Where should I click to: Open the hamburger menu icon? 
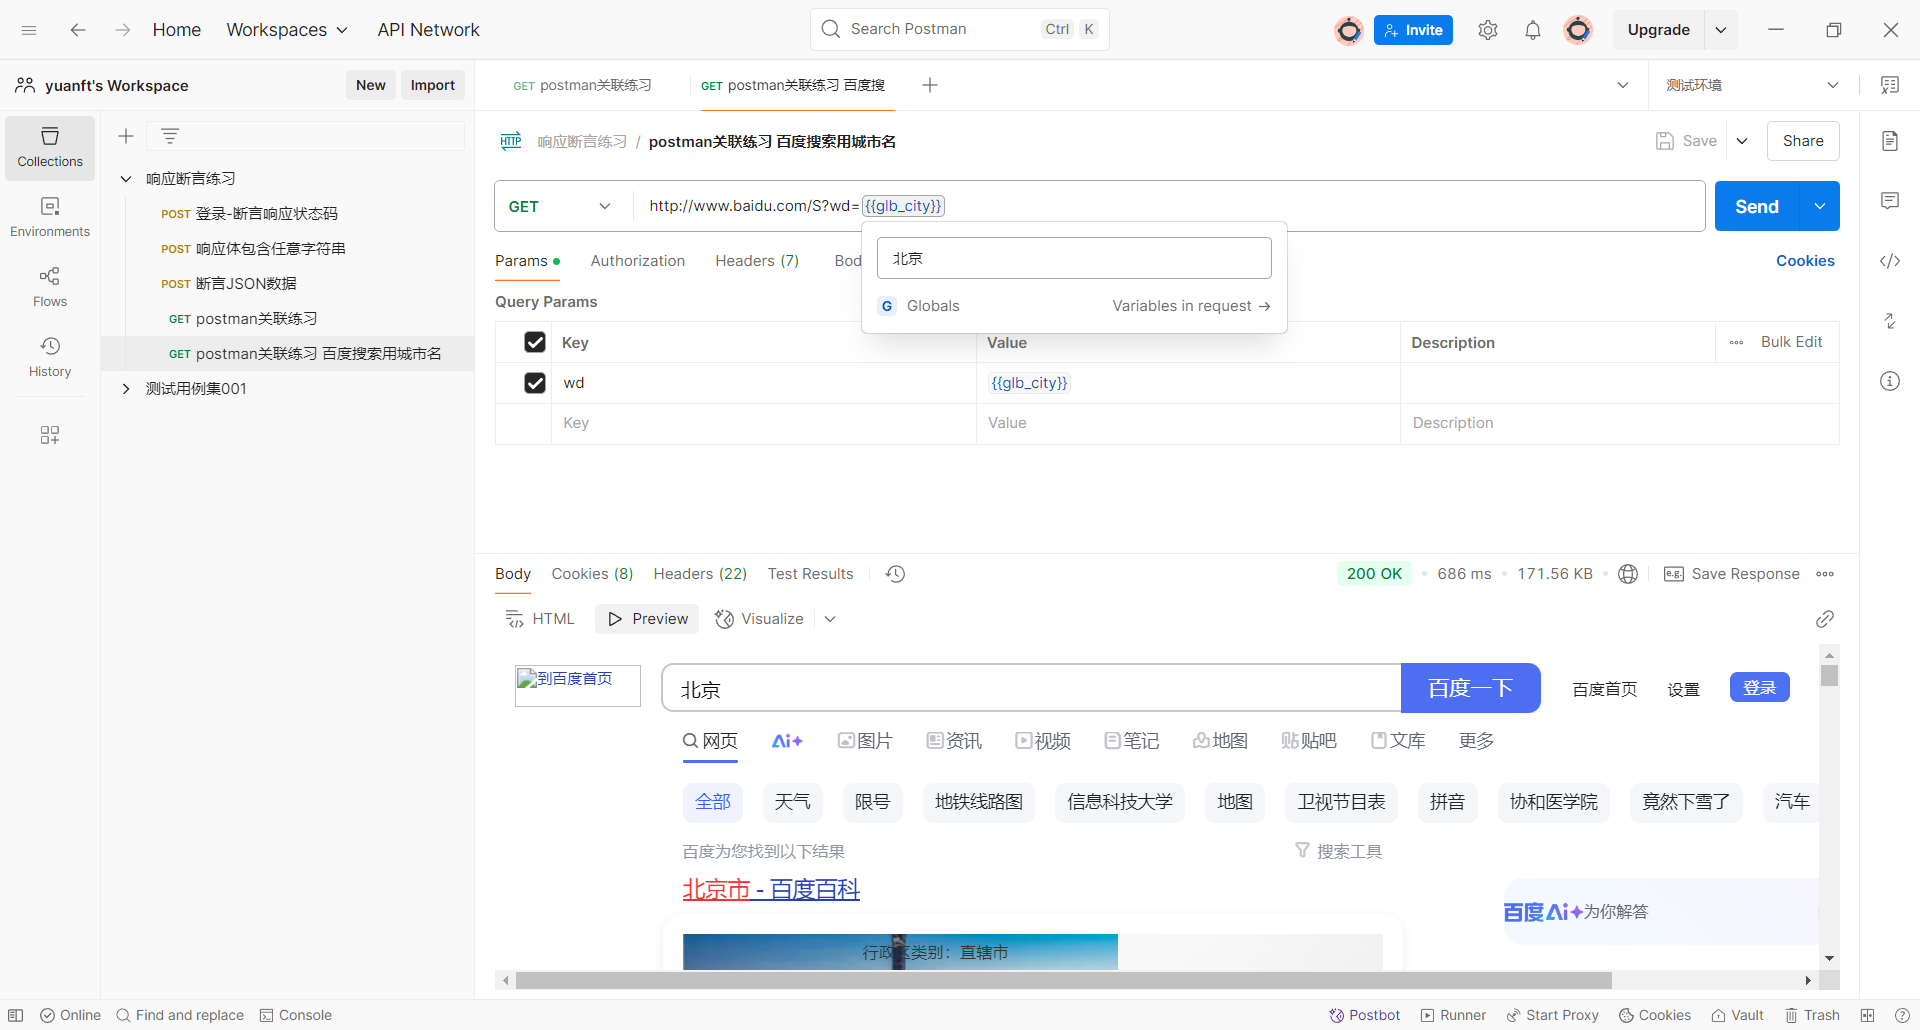coord(29,30)
